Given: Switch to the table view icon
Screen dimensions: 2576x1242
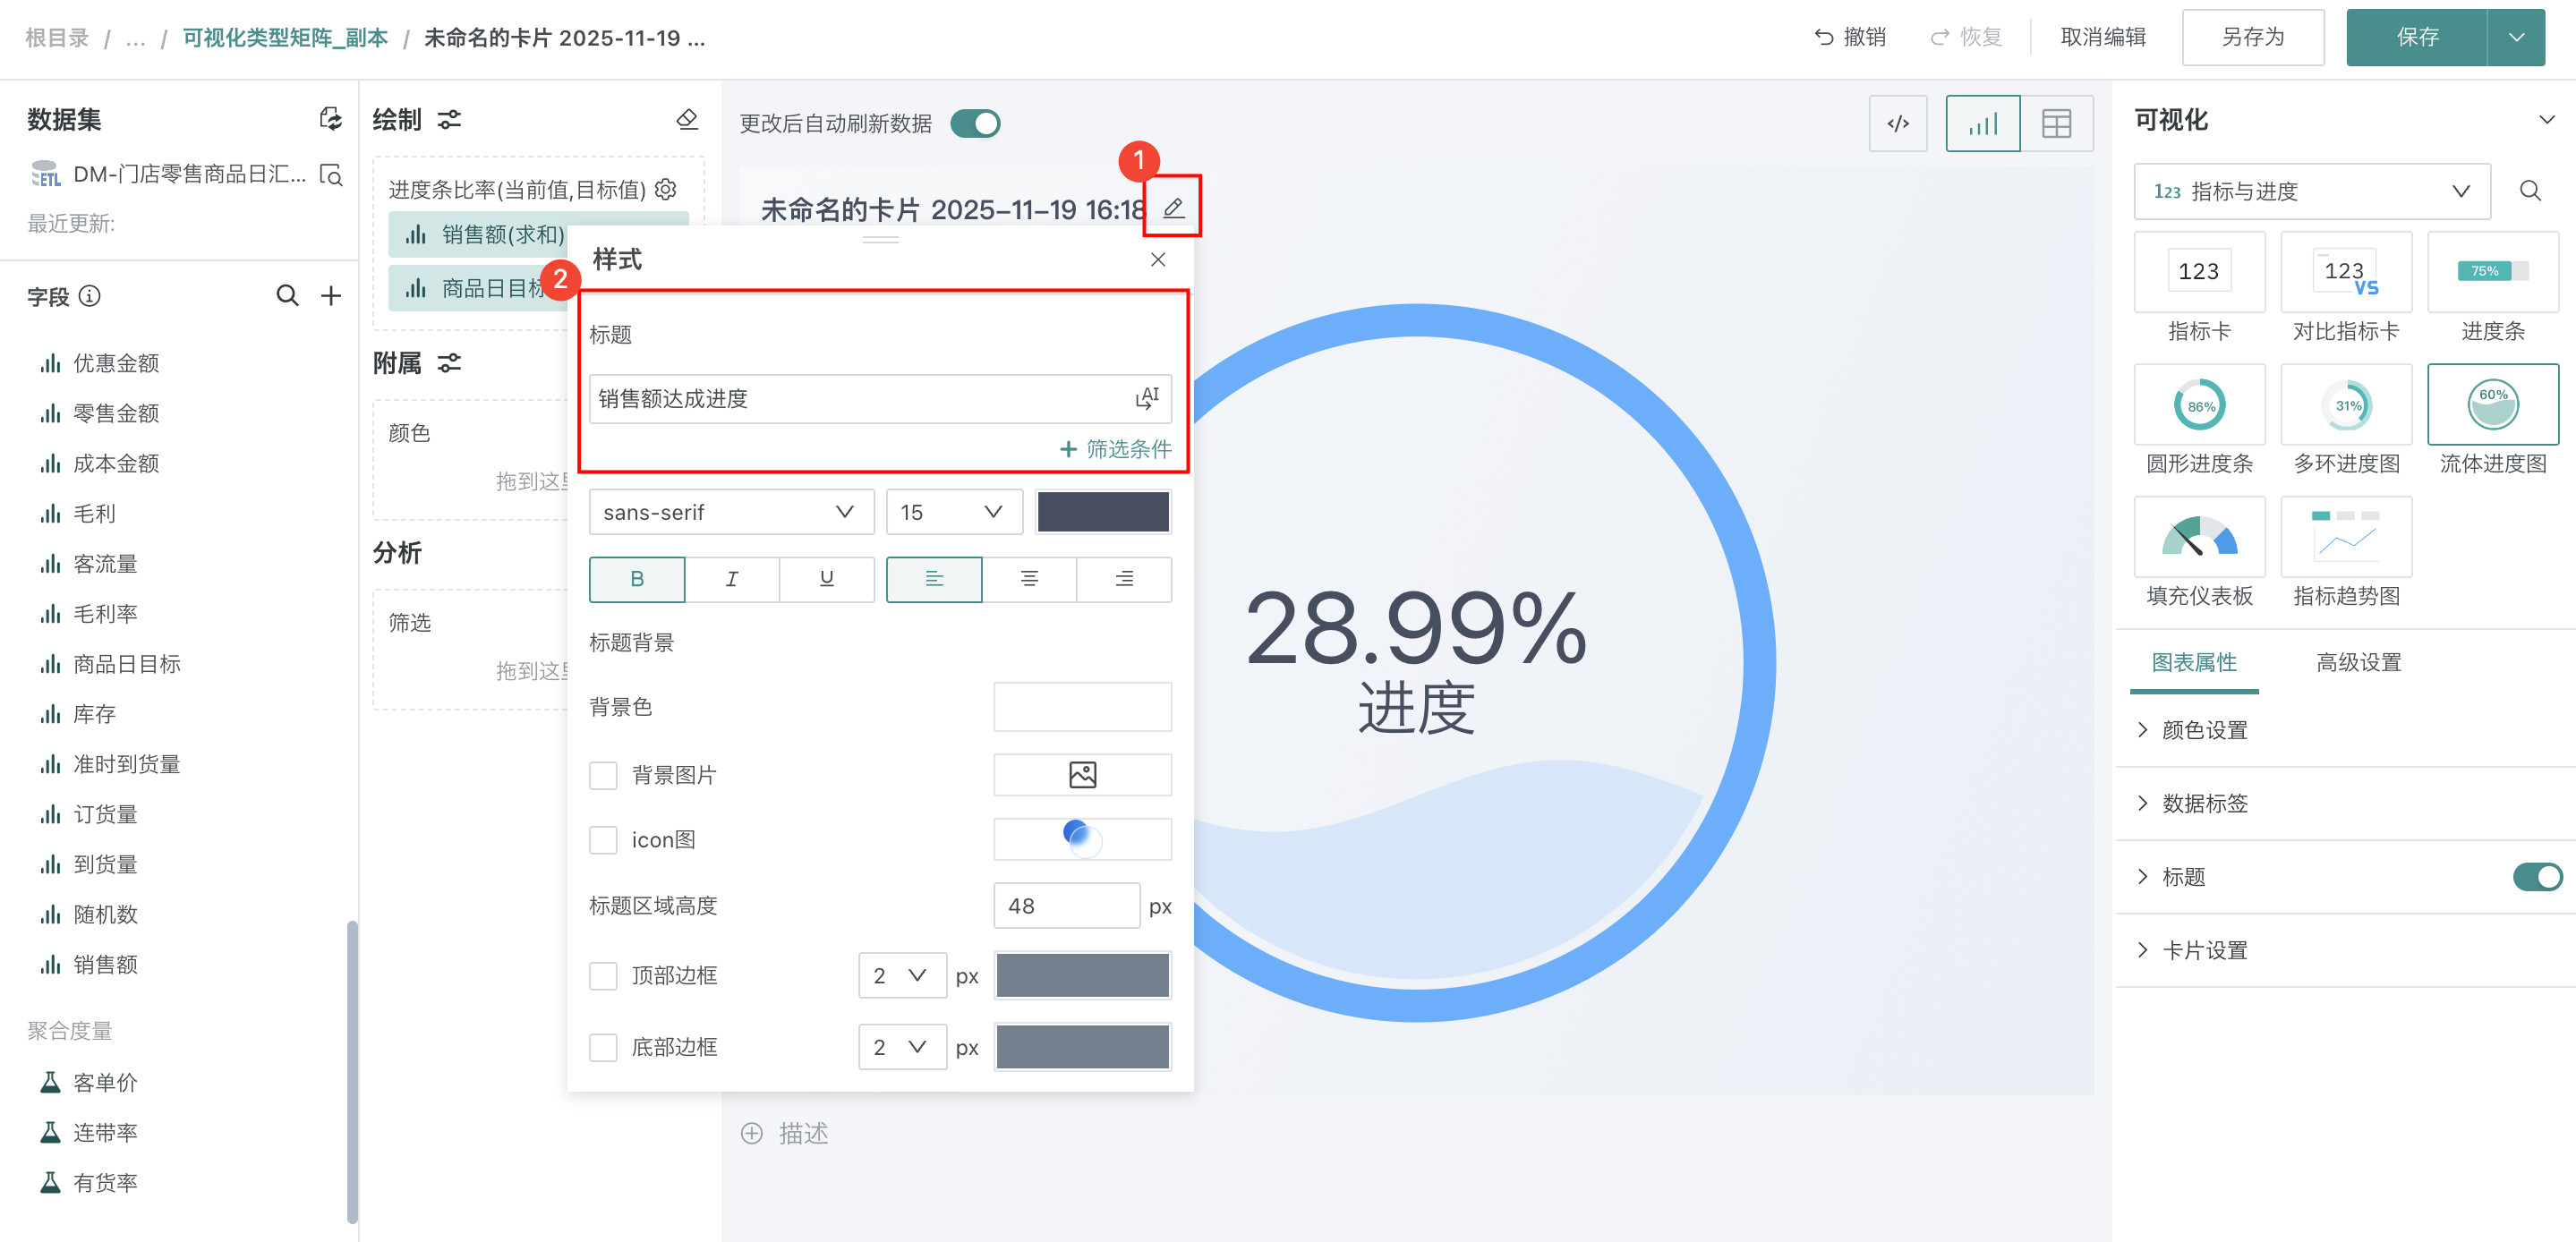Looking at the screenshot, I should [x=2056, y=124].
